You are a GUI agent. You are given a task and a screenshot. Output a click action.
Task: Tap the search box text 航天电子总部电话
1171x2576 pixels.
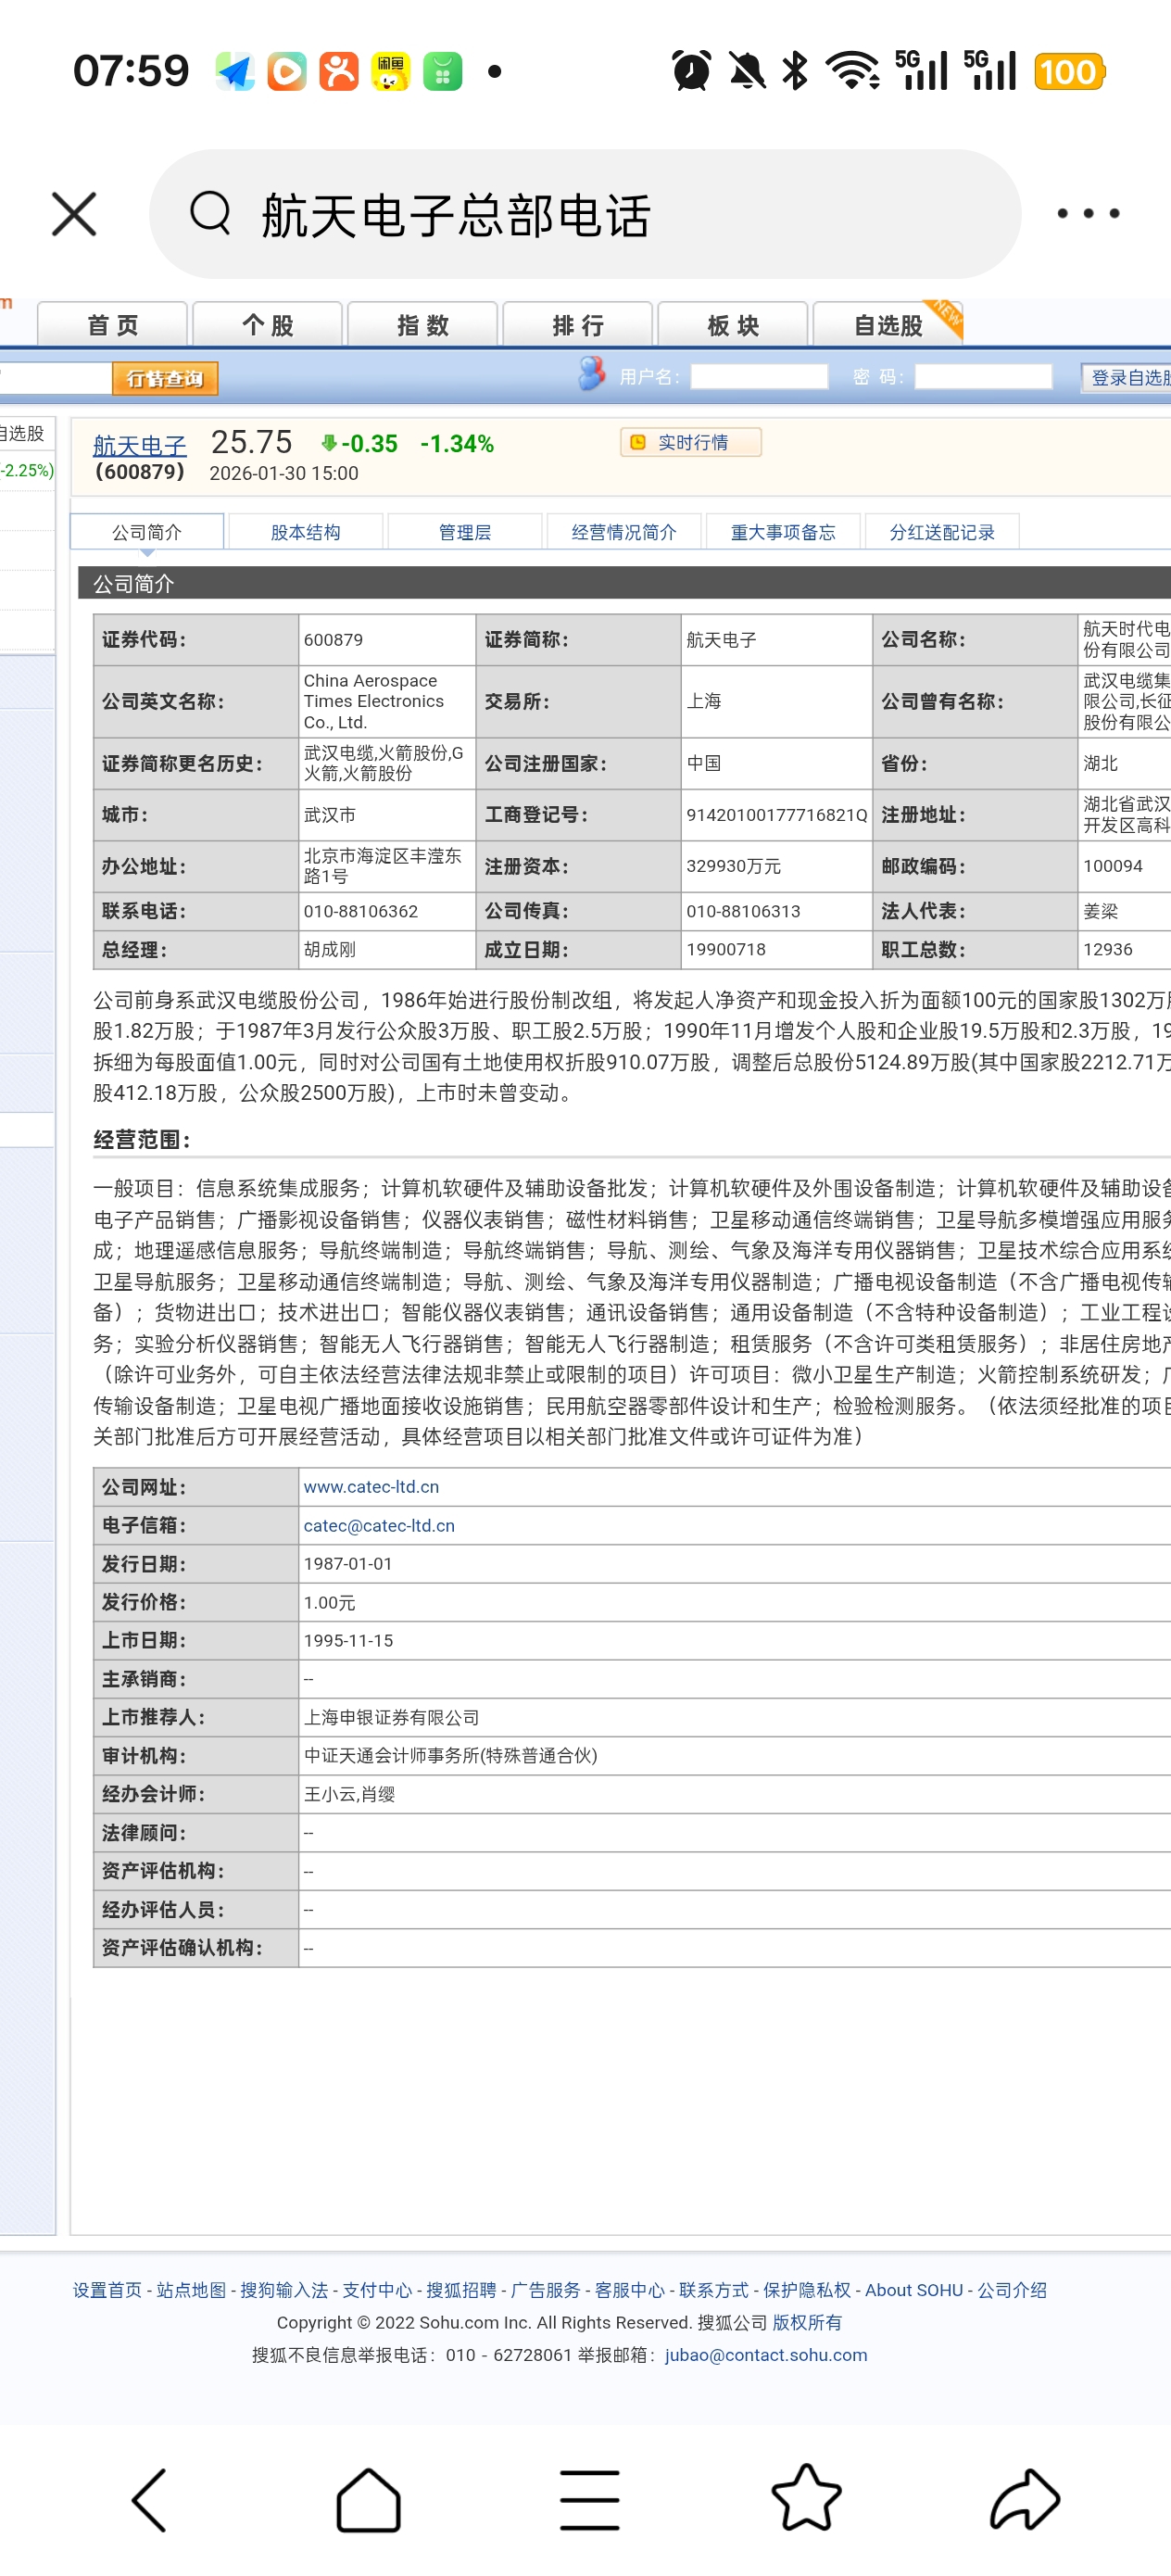456,216
